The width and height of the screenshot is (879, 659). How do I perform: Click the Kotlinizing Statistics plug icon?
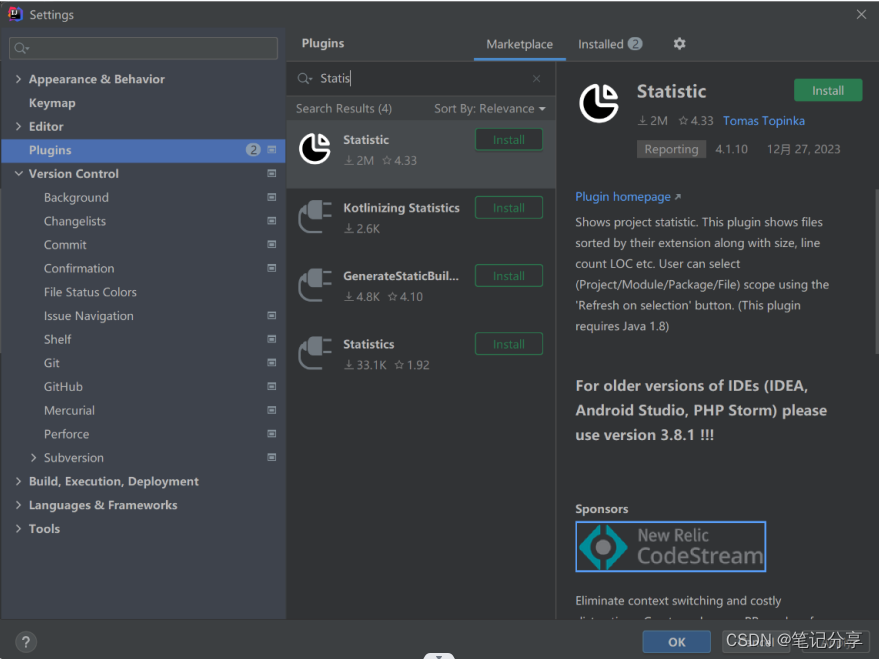tap(314, 217)
